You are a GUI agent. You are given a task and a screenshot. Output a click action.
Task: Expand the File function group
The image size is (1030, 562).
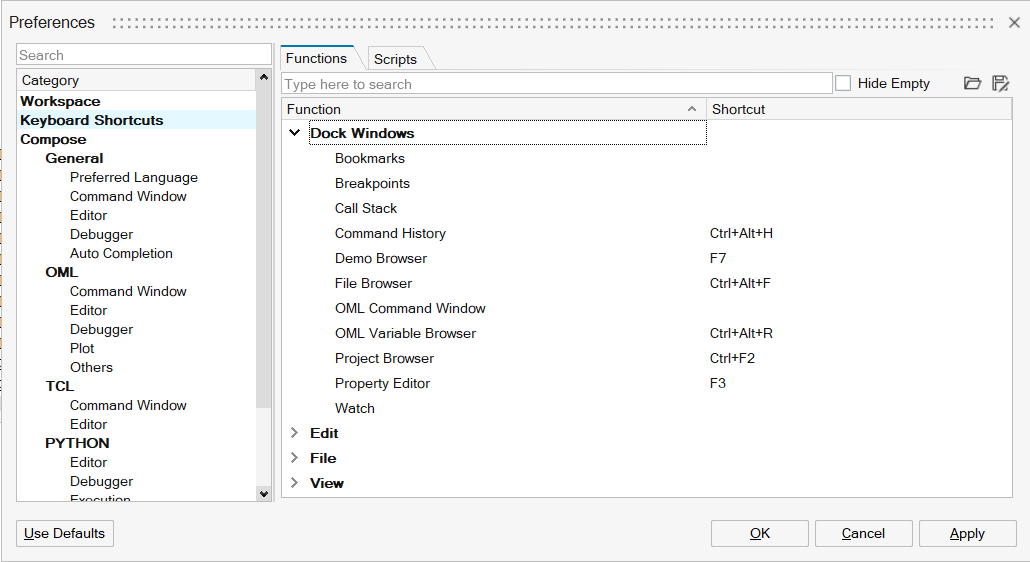(x=295, y=458)
